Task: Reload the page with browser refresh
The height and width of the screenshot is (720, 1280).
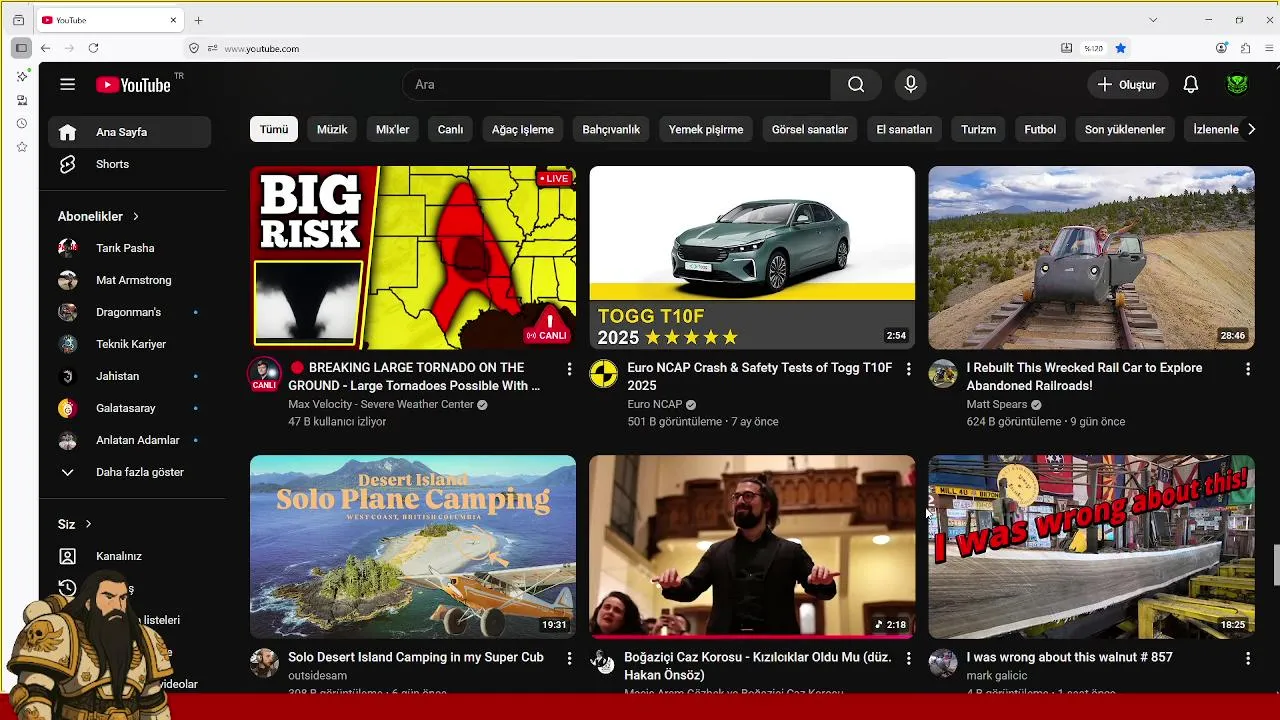Action: coord(93,48)
